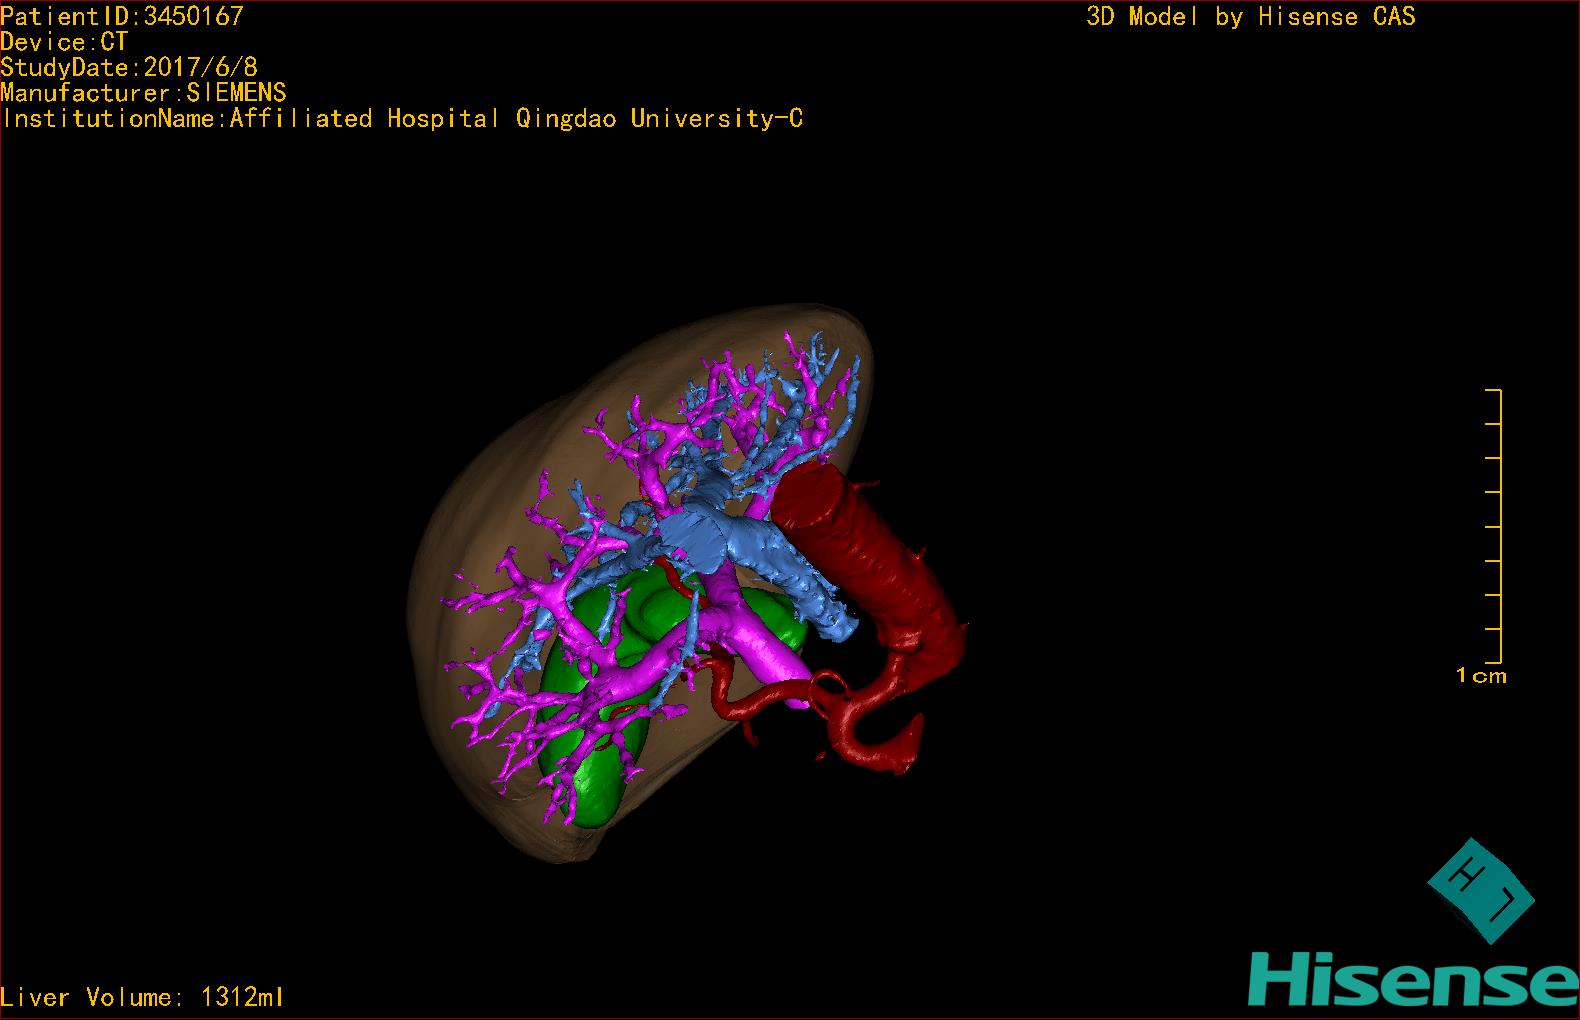The width and height of the screenshot is (1580, 1020).
Task: Click the Manufacturer:SIEMENS label
Action: (x=144, y=93)
